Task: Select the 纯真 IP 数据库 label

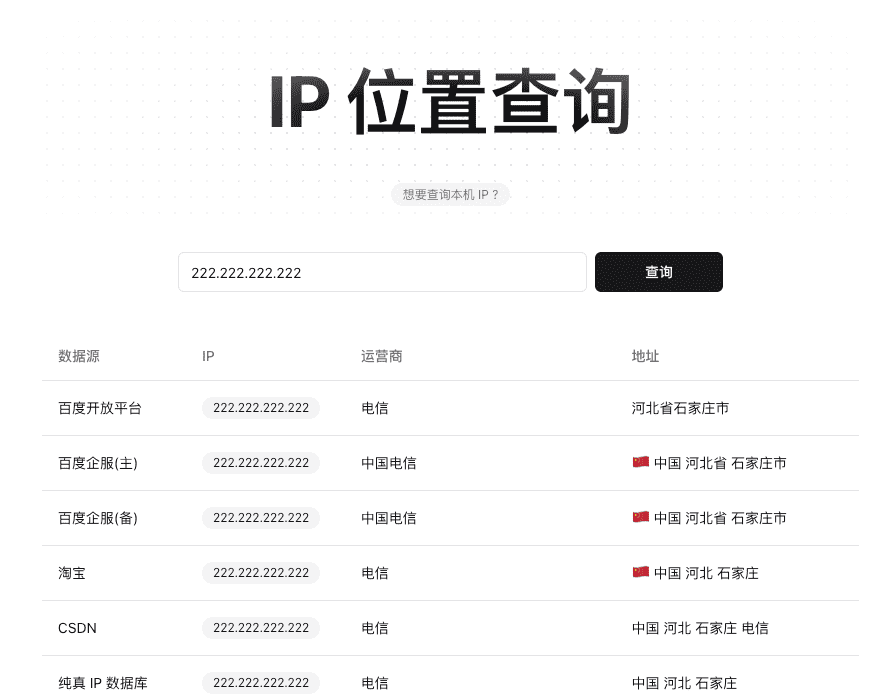Action: [102, 683]
